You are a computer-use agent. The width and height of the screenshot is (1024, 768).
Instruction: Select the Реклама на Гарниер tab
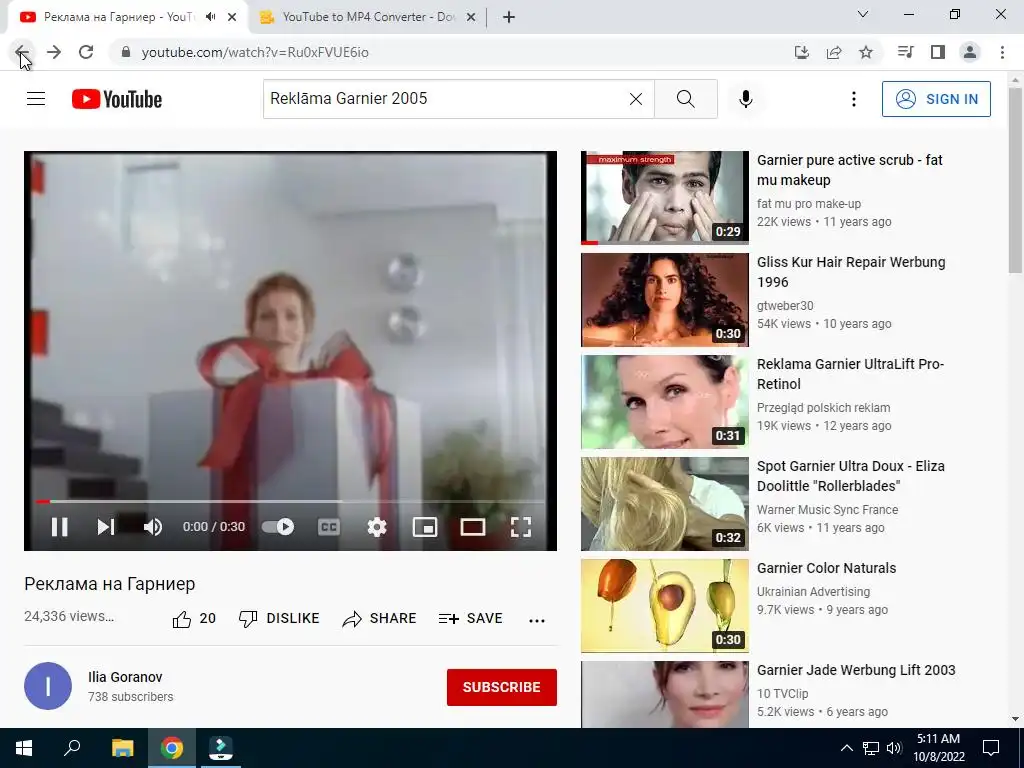(118, 17)
